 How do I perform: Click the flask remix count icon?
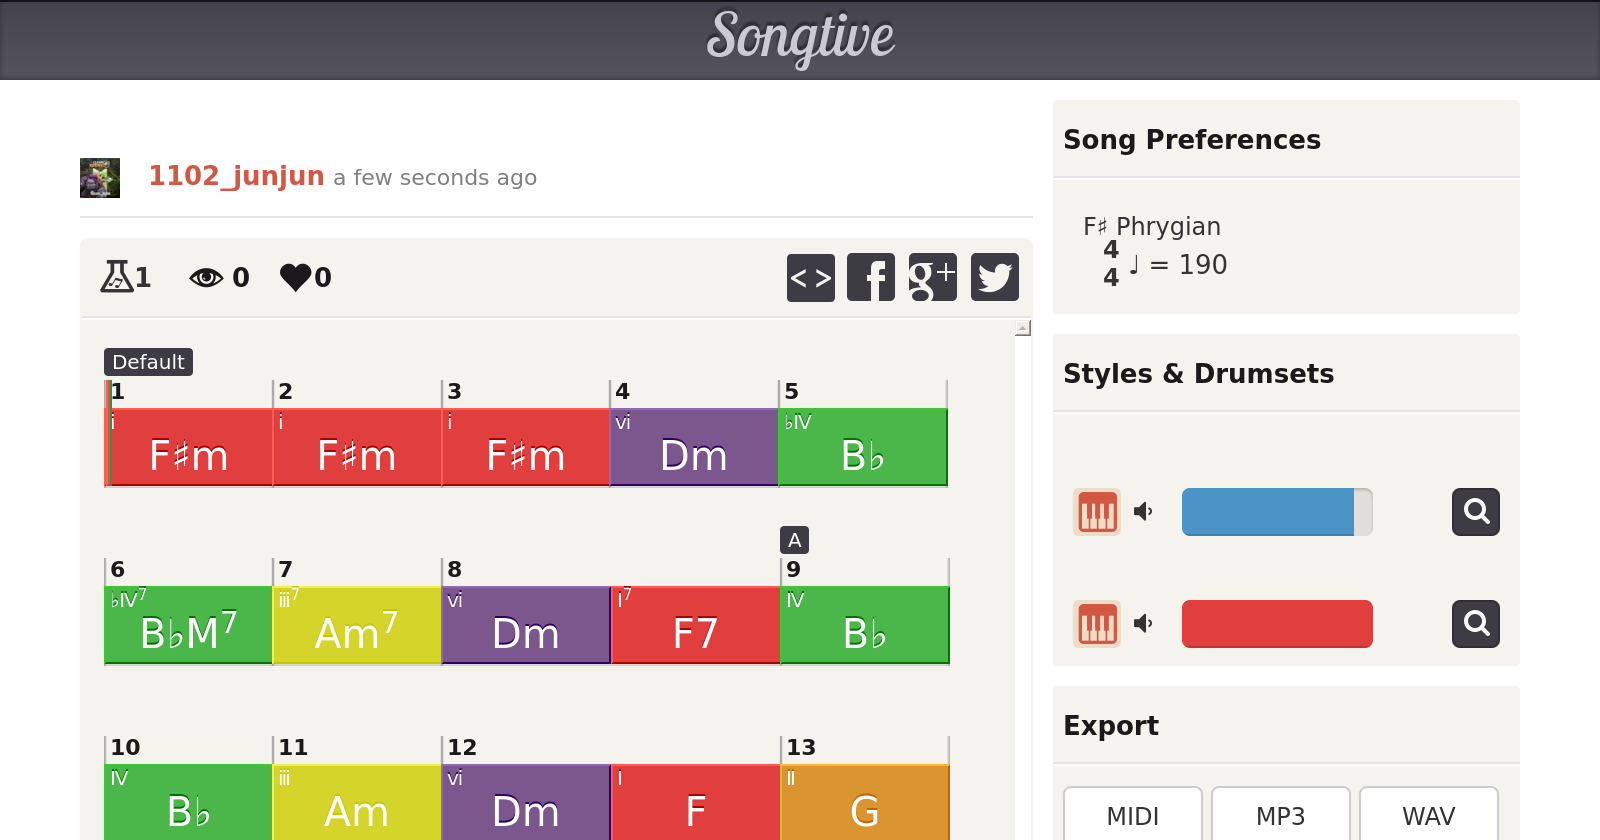point(116,277)
